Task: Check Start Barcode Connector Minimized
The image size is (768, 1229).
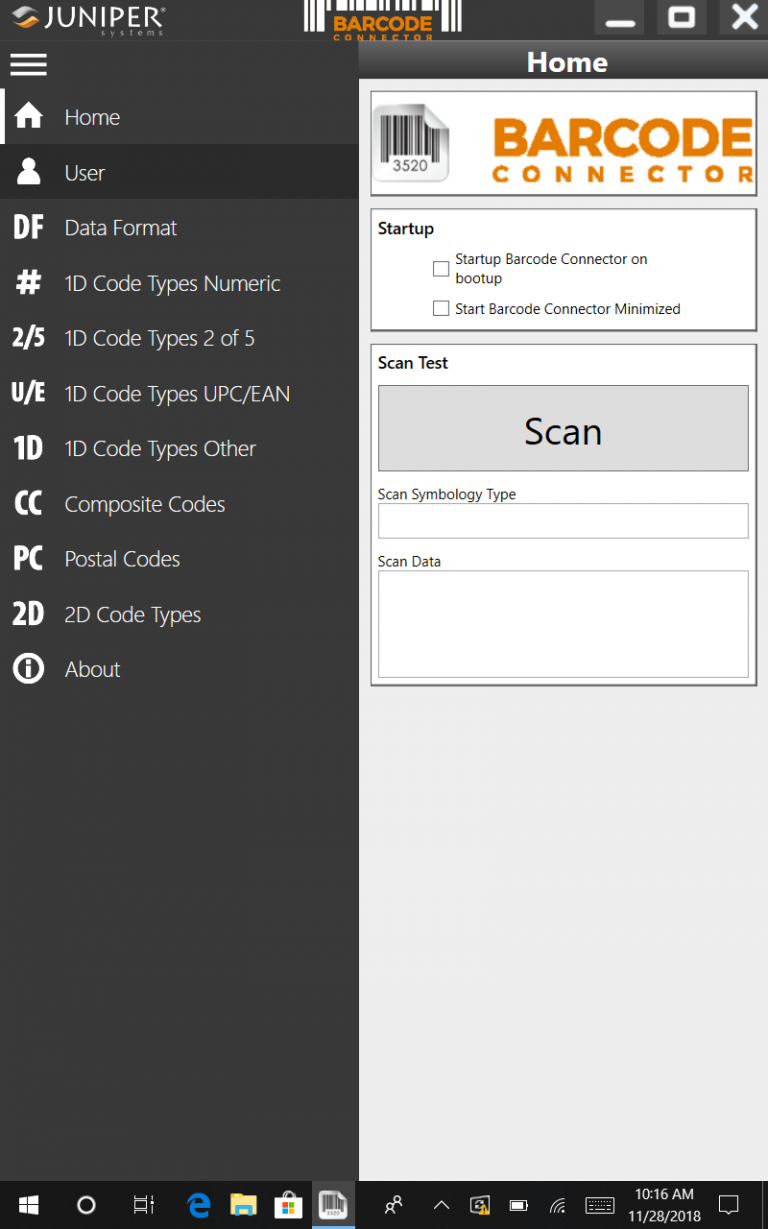Action: [441, 308]
